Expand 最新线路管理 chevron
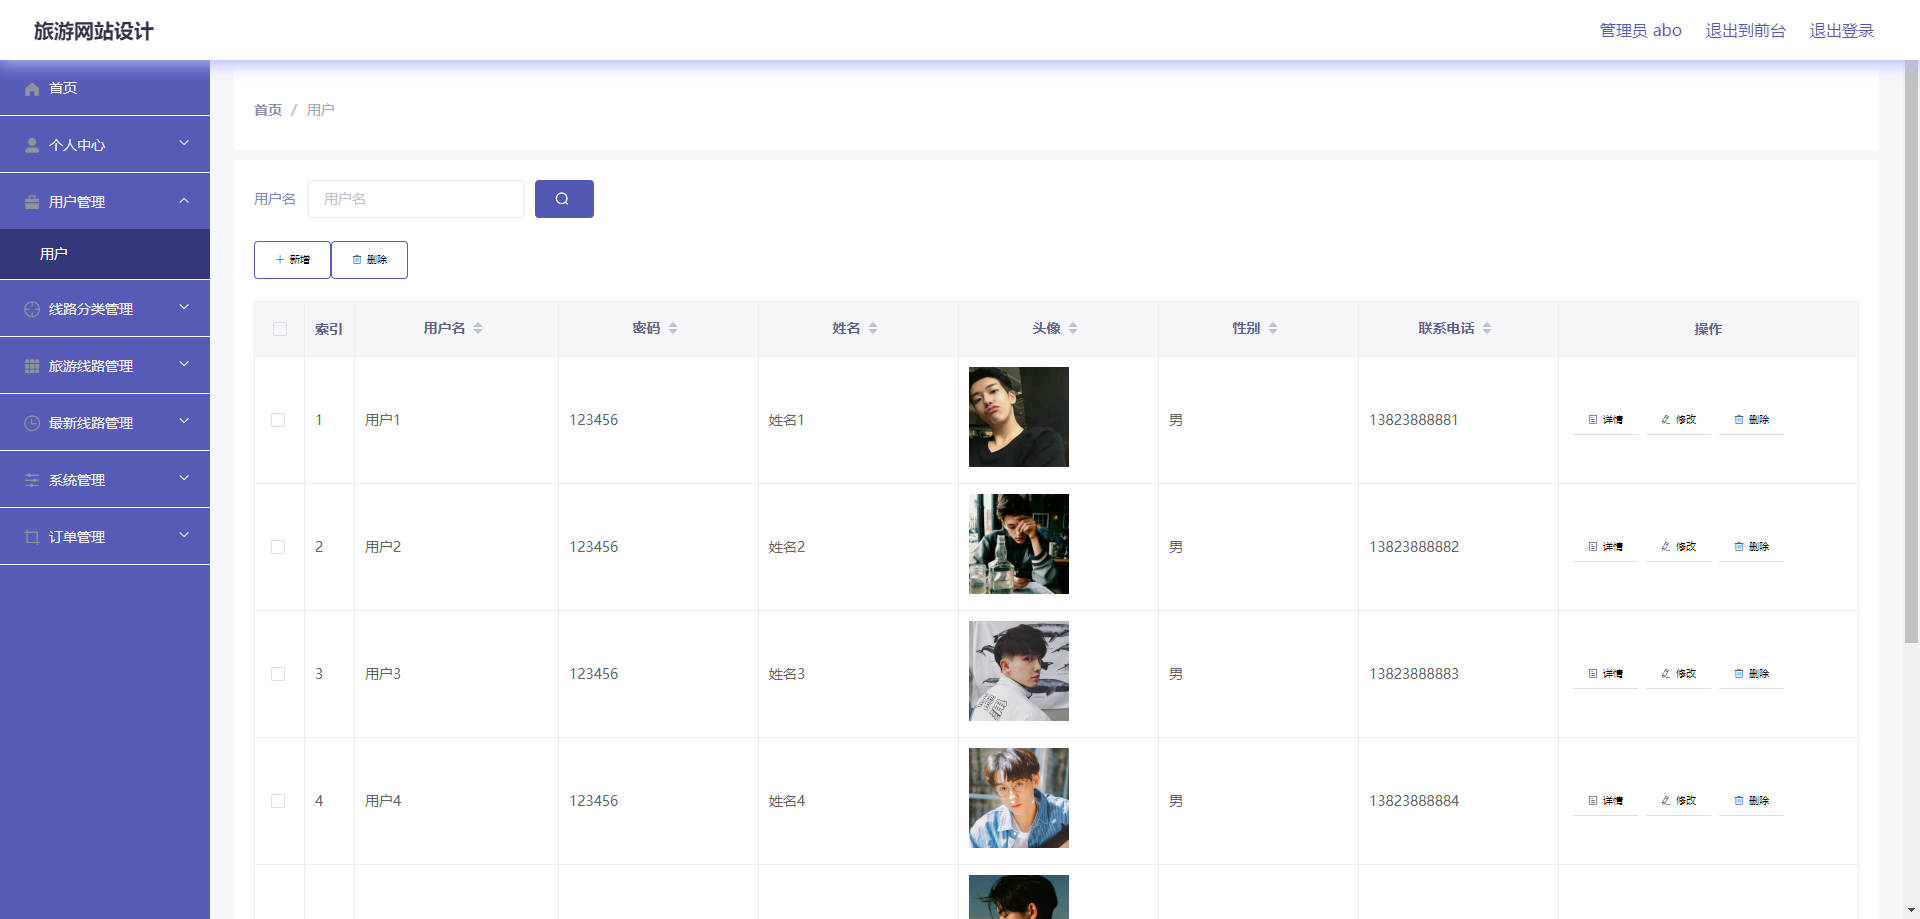1920x919 pixels. coord(184,421)
